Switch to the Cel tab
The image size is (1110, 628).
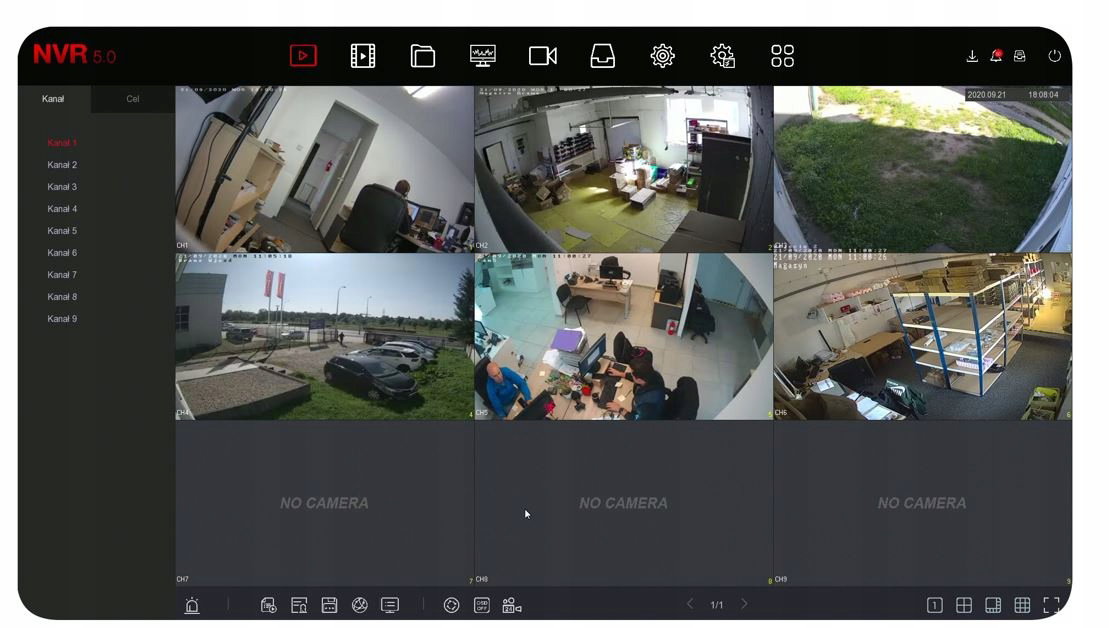[132, 99]
